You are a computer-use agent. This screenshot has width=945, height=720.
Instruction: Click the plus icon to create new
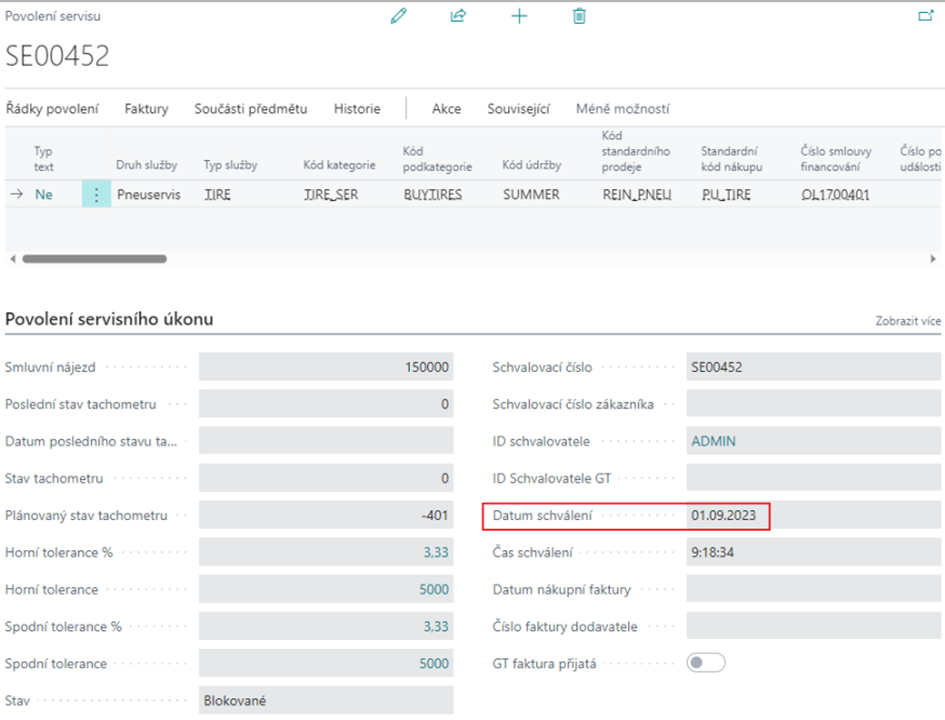[x=519, y=16]
